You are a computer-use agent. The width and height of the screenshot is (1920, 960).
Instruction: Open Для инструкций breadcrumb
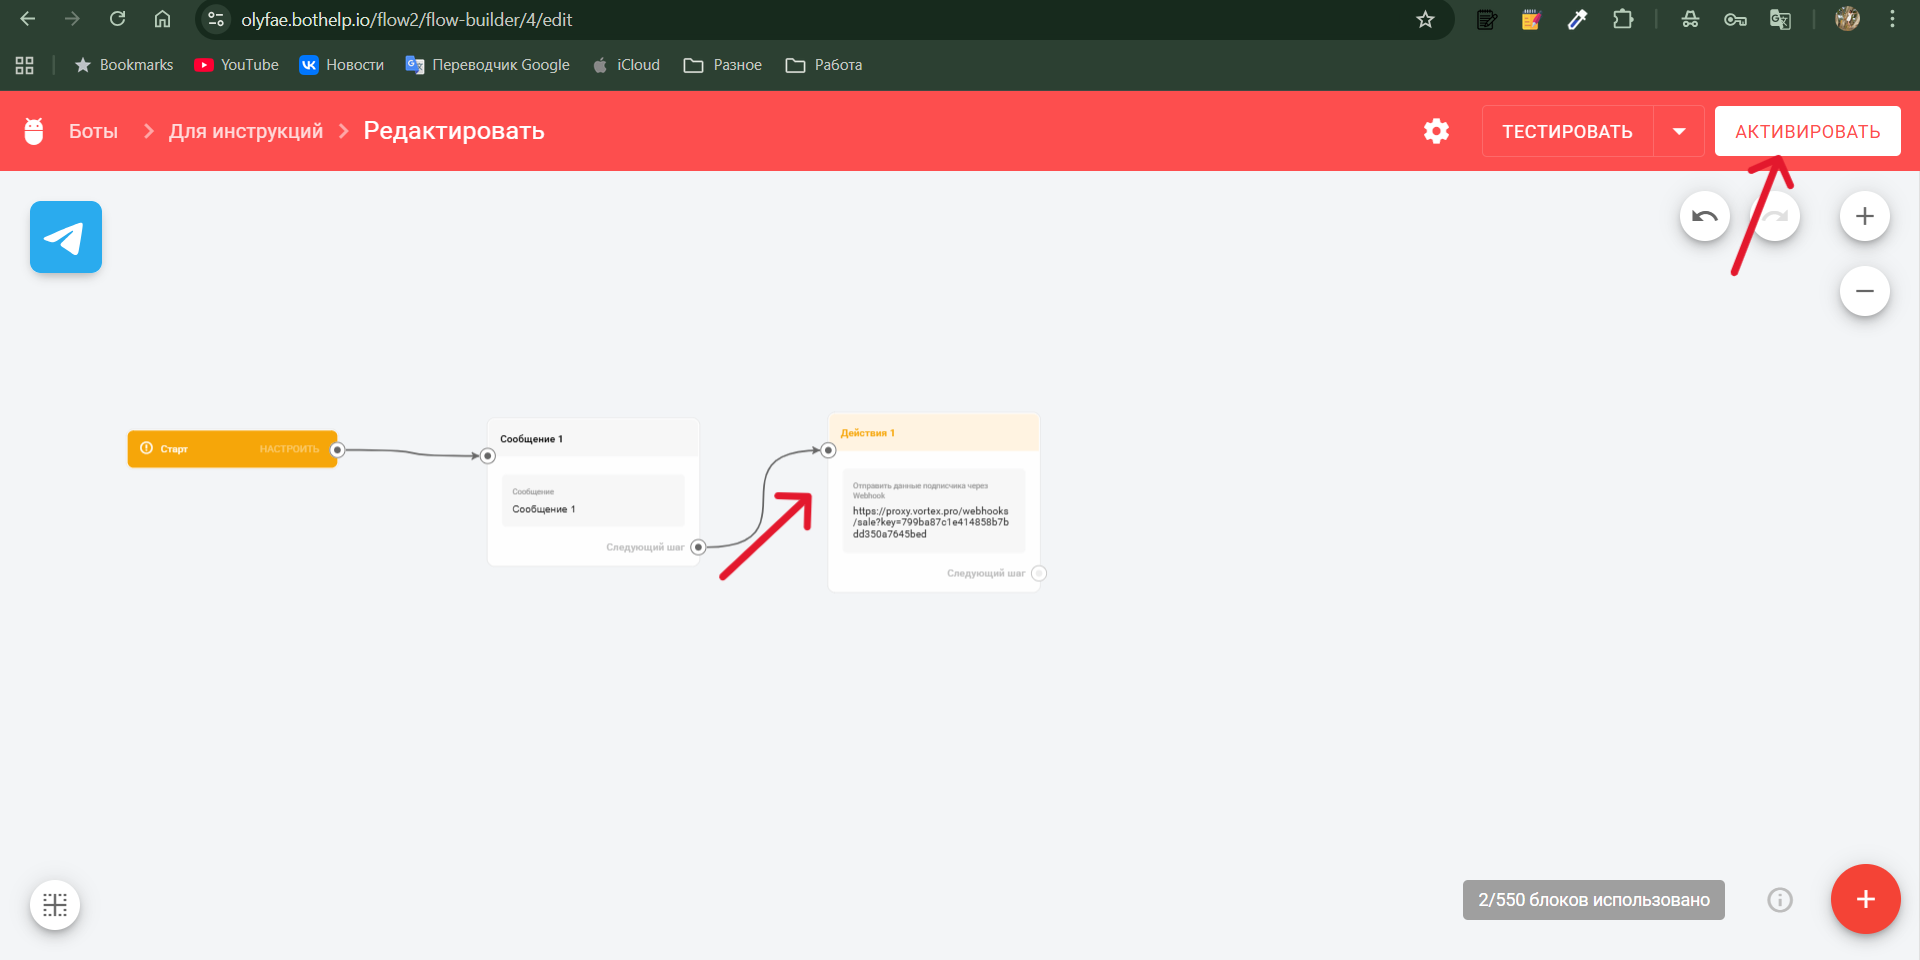pyautogui.click(x=246, y=131)
